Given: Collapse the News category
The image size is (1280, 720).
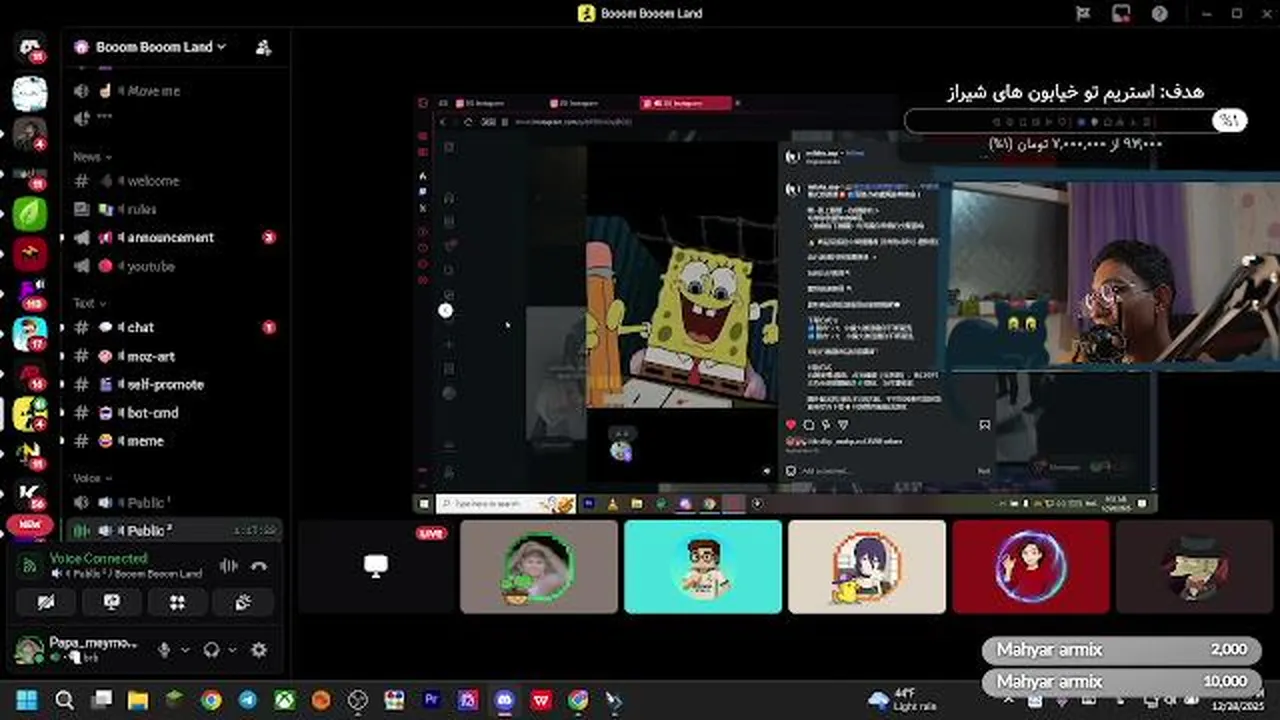Looking at the screenshot, I should (x=92, y=157).
